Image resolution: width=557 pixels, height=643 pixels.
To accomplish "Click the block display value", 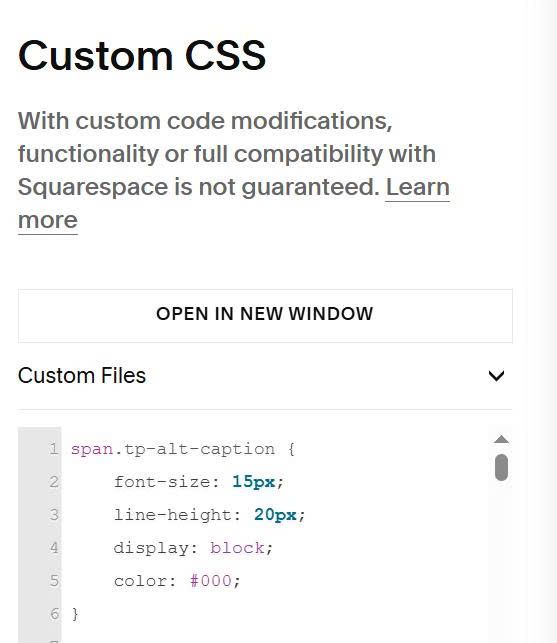I will [x=237, y=548].
